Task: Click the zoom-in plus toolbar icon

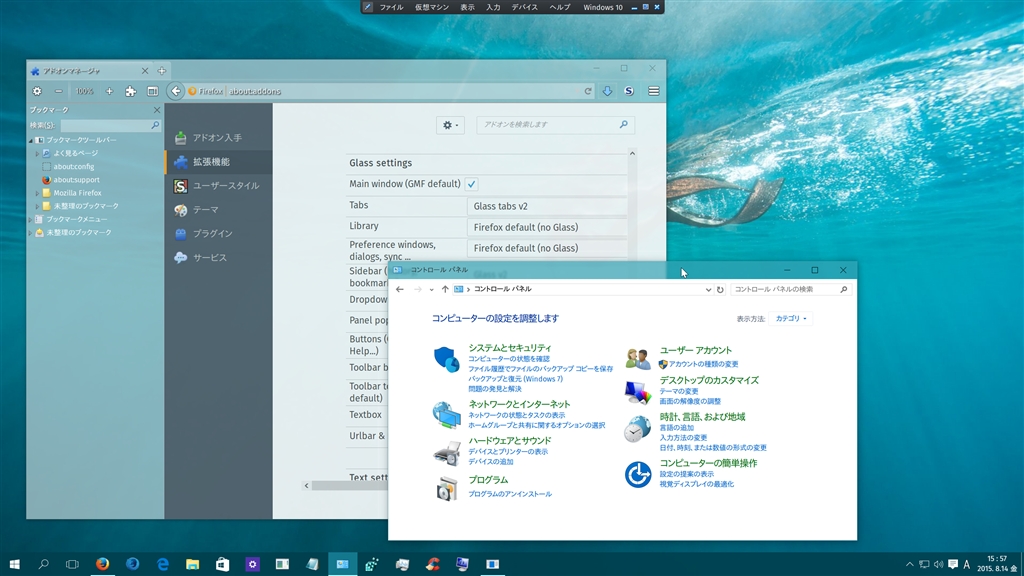Action: click(x=109, y=91)
